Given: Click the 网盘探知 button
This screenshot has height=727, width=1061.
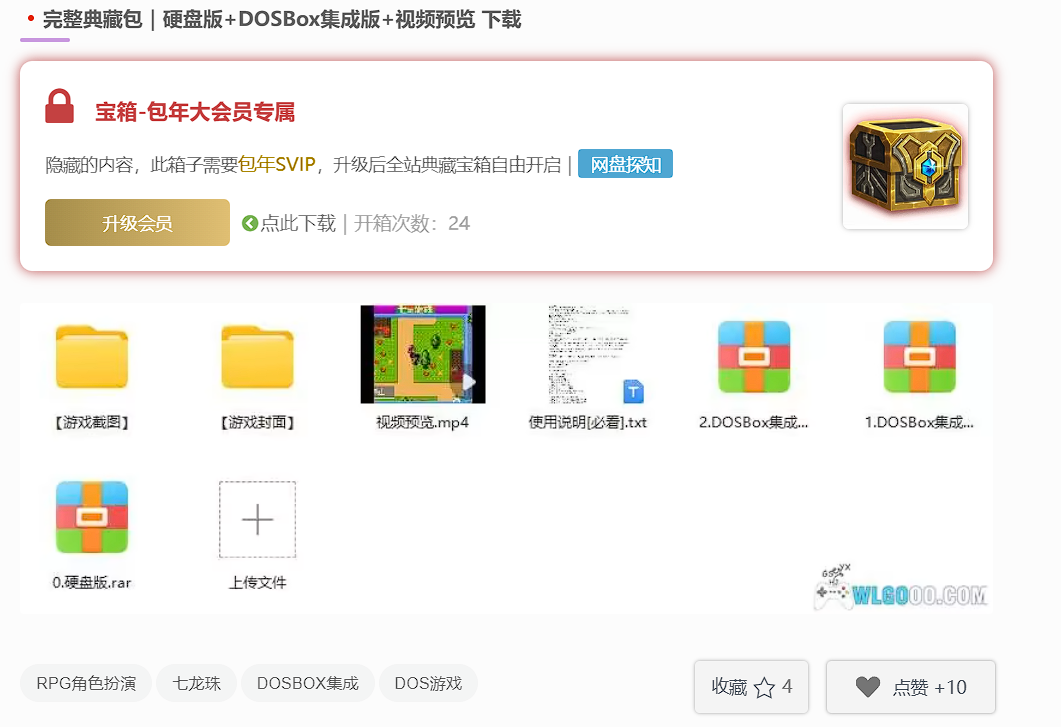Looking at the screenshot, I should (x=625, y=165).
